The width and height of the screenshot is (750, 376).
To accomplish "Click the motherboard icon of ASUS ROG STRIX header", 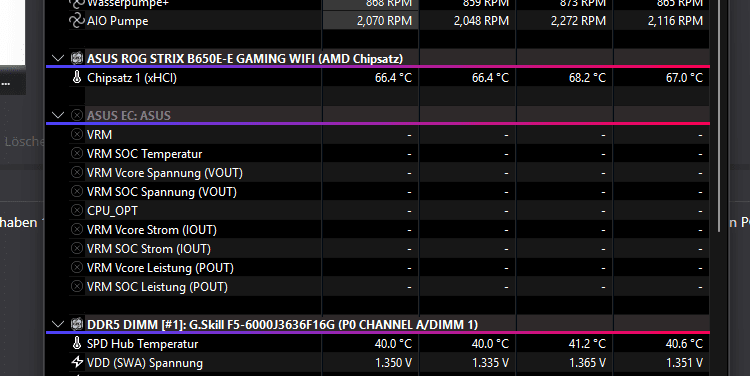I will [77, 58].
